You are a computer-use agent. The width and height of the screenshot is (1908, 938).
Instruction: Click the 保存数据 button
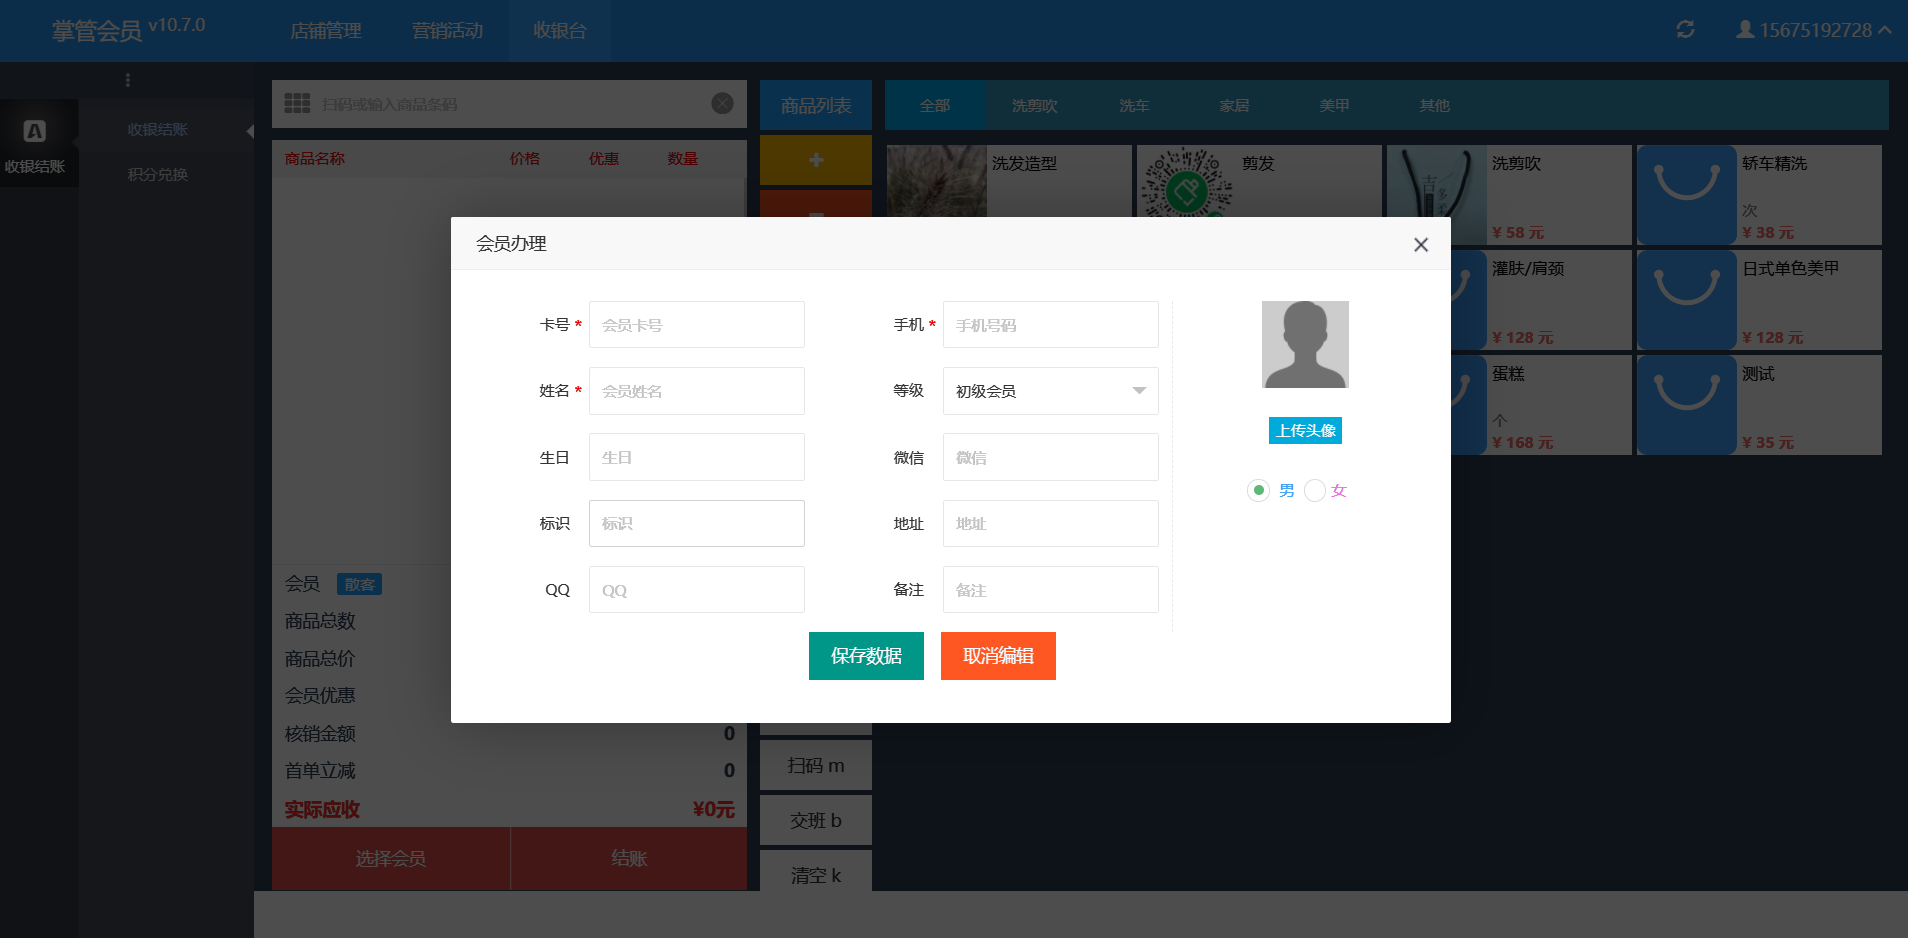click(866, 656)
